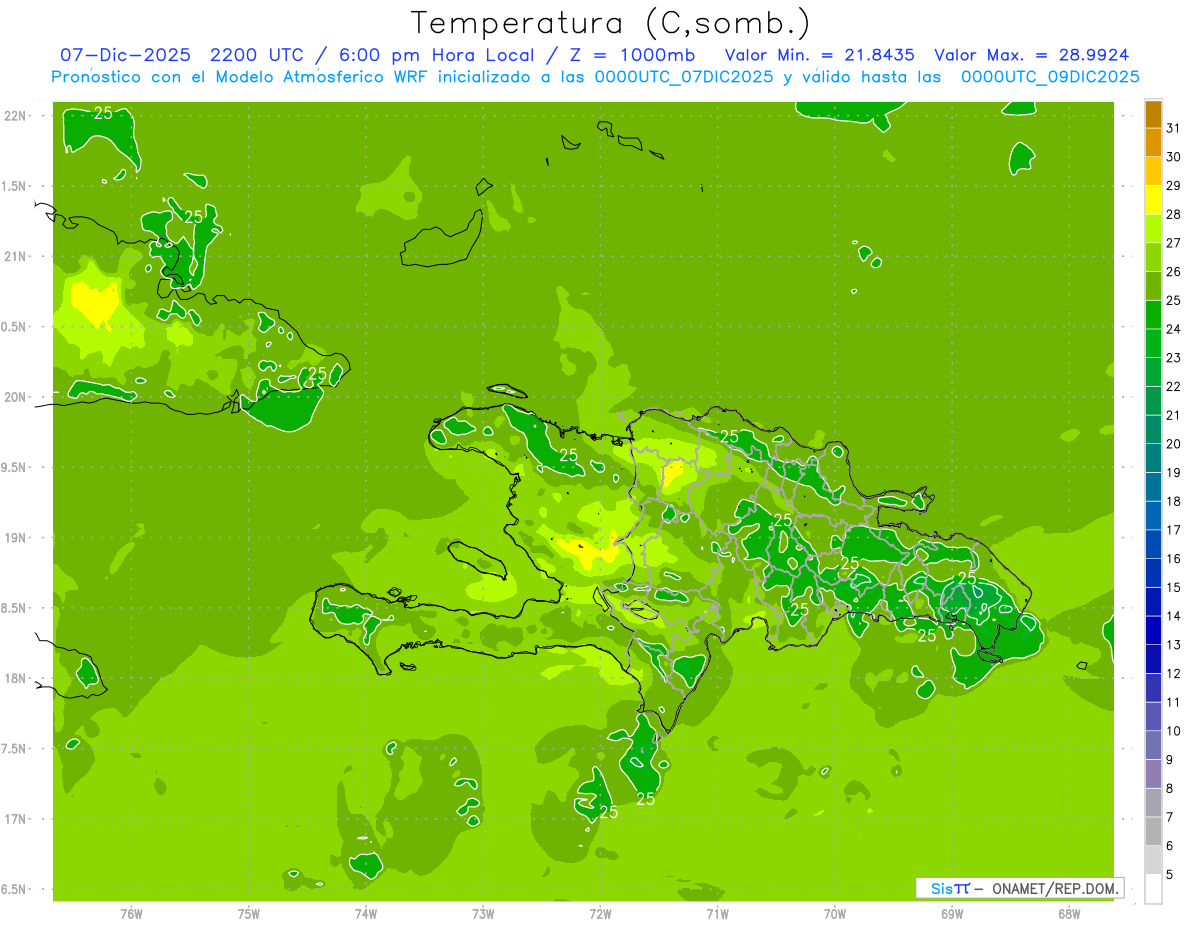This screenshot has width=1200, height=927.
Task: Click the '69W' longitude axis label
Action: click(952, 914)
